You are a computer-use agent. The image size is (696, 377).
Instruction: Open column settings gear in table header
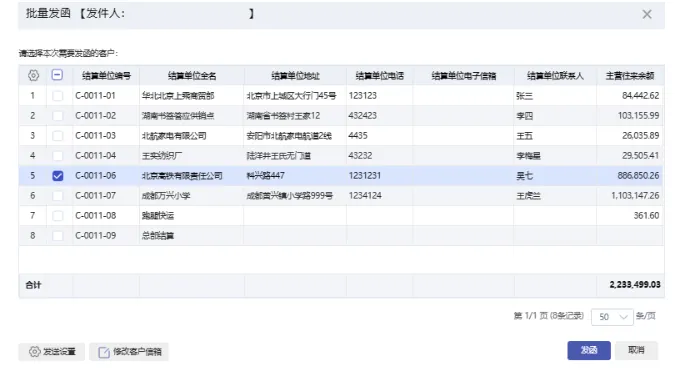(33, 75)
